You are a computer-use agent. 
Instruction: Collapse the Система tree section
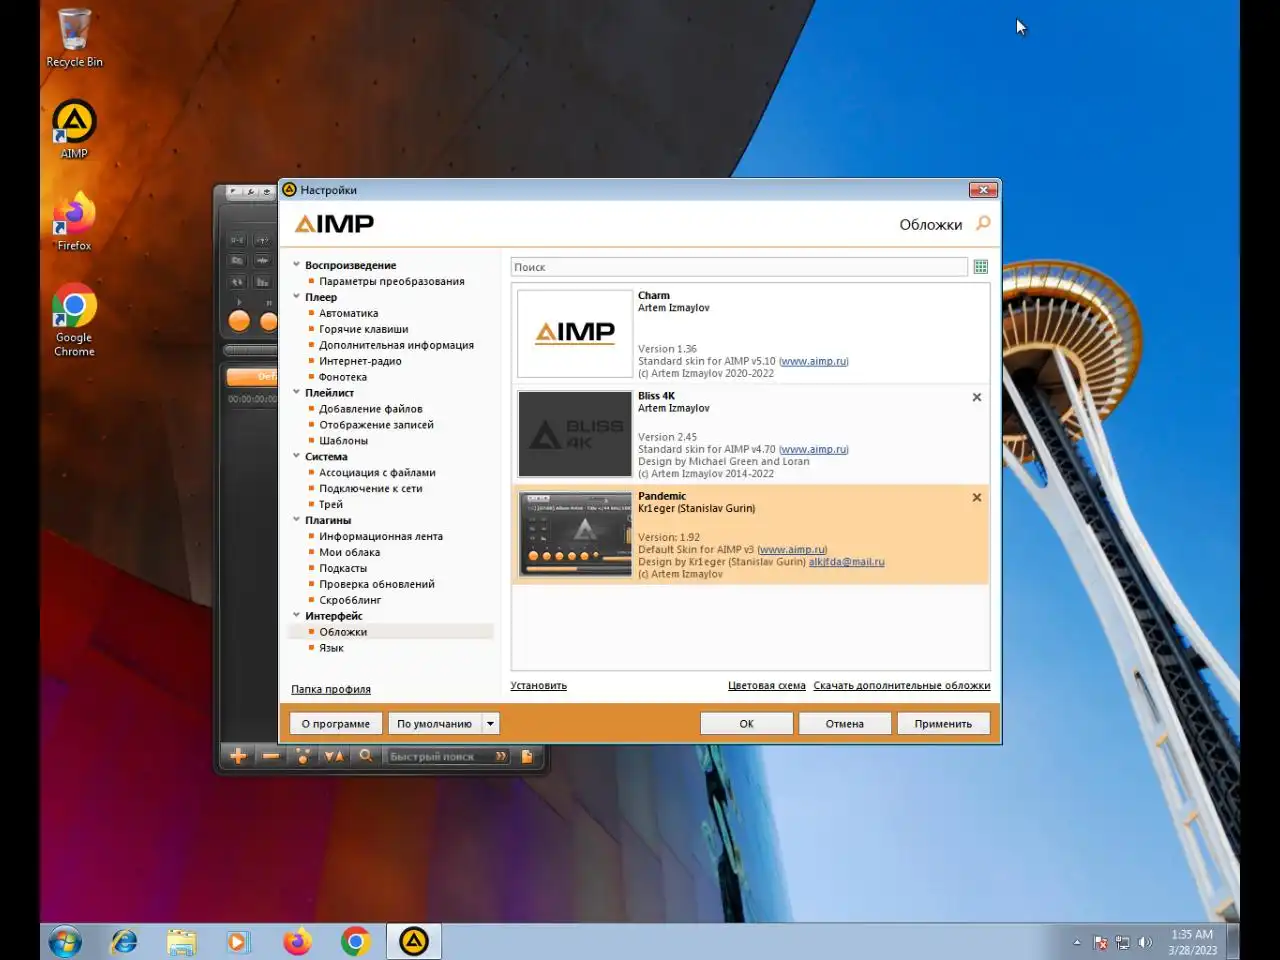coord(296,457)
